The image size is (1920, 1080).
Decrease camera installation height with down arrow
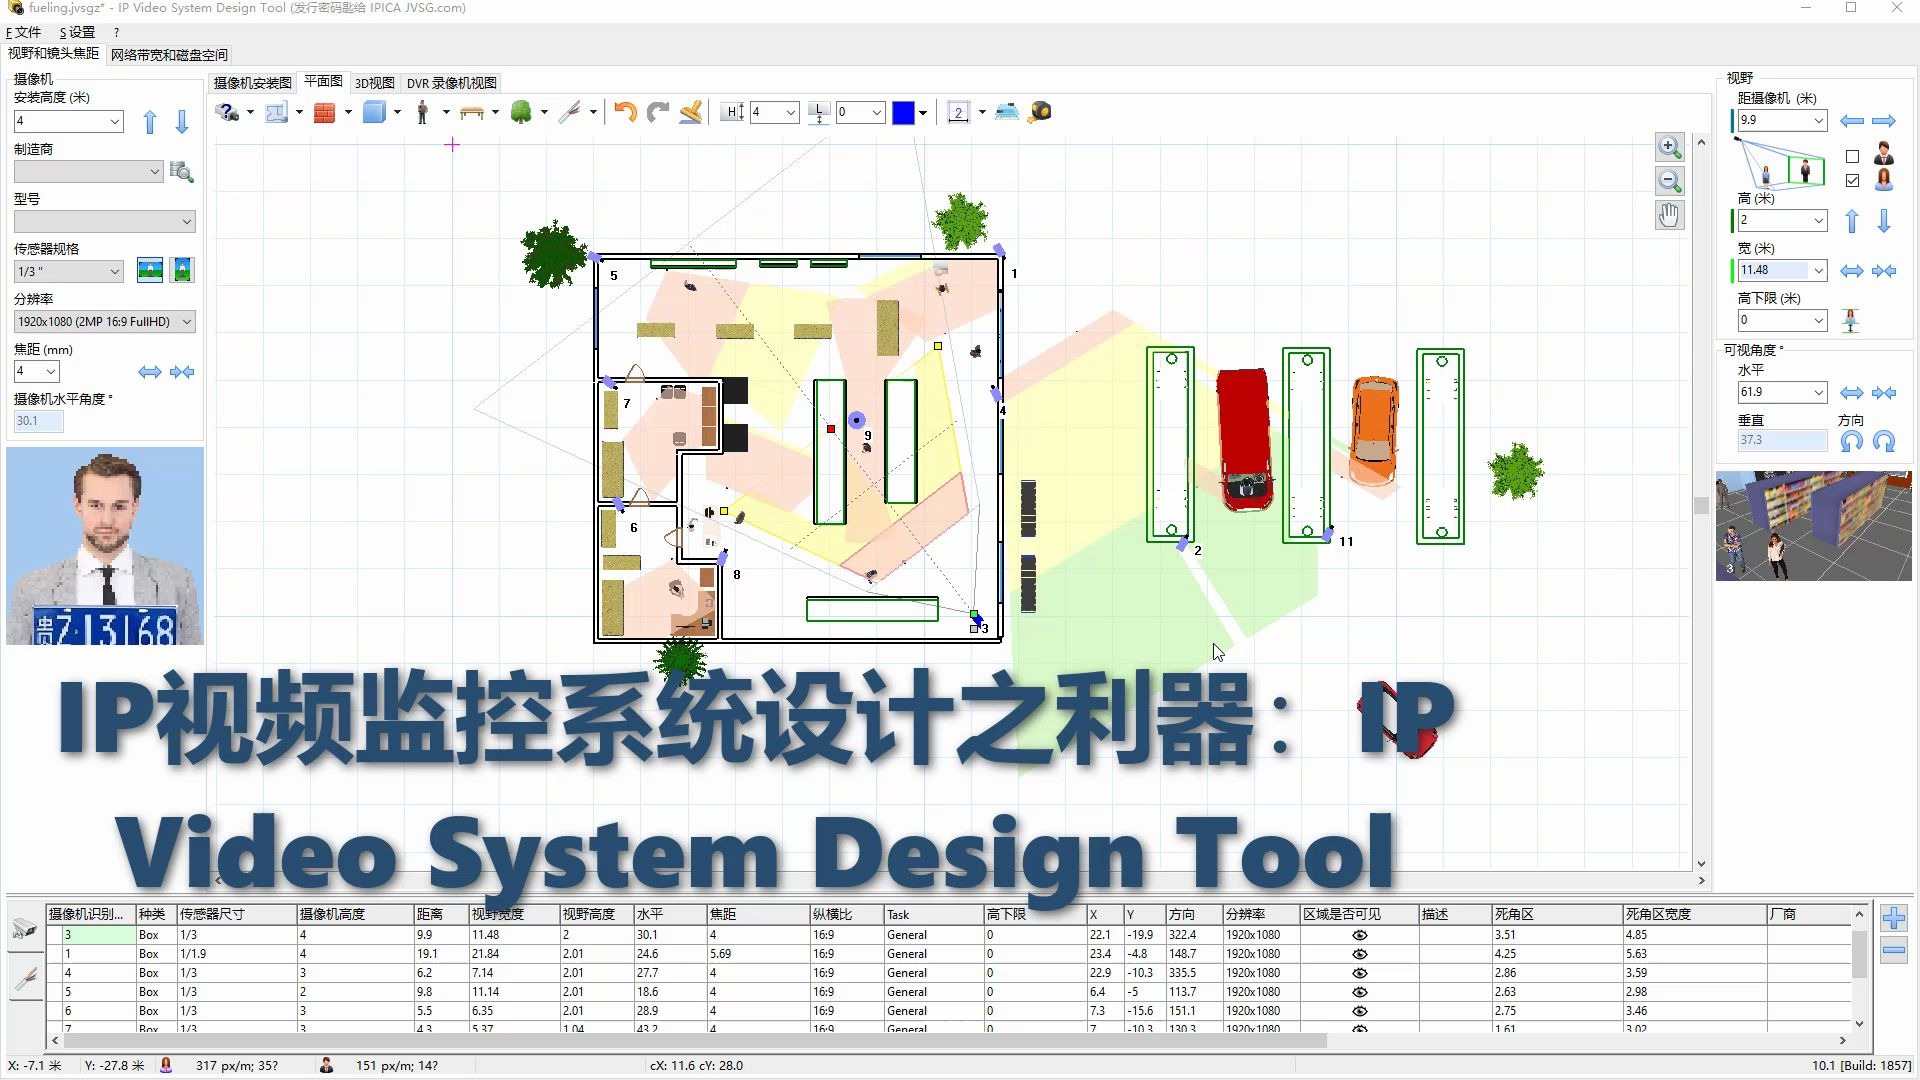click(x=182, y=122)
